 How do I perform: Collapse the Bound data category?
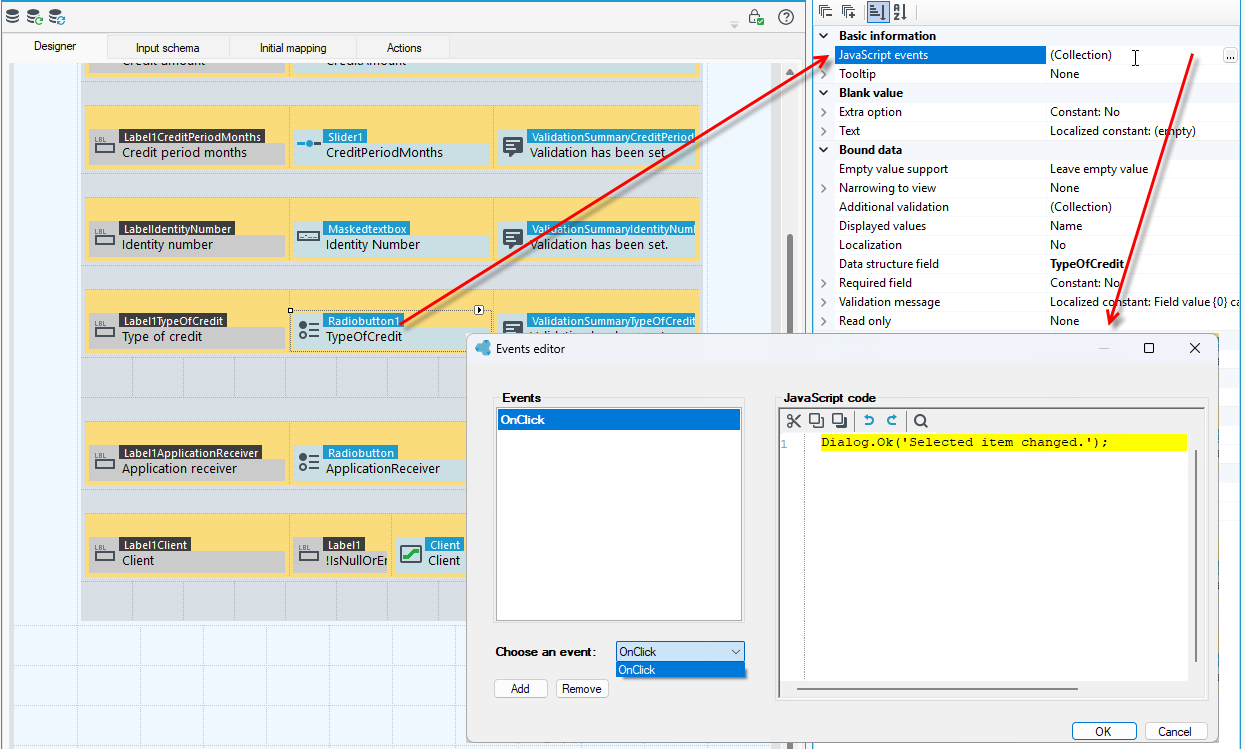[x=824, y=150]
